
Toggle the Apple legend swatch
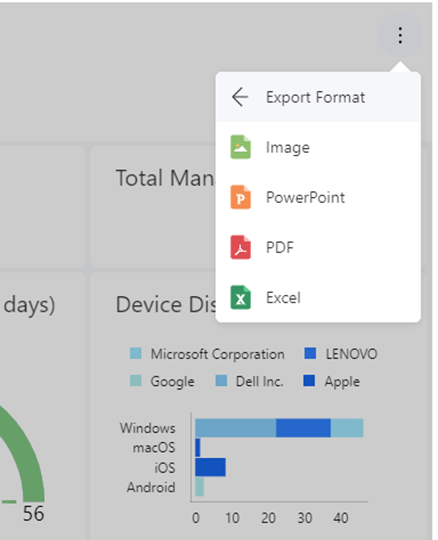[x=309, y=381]
